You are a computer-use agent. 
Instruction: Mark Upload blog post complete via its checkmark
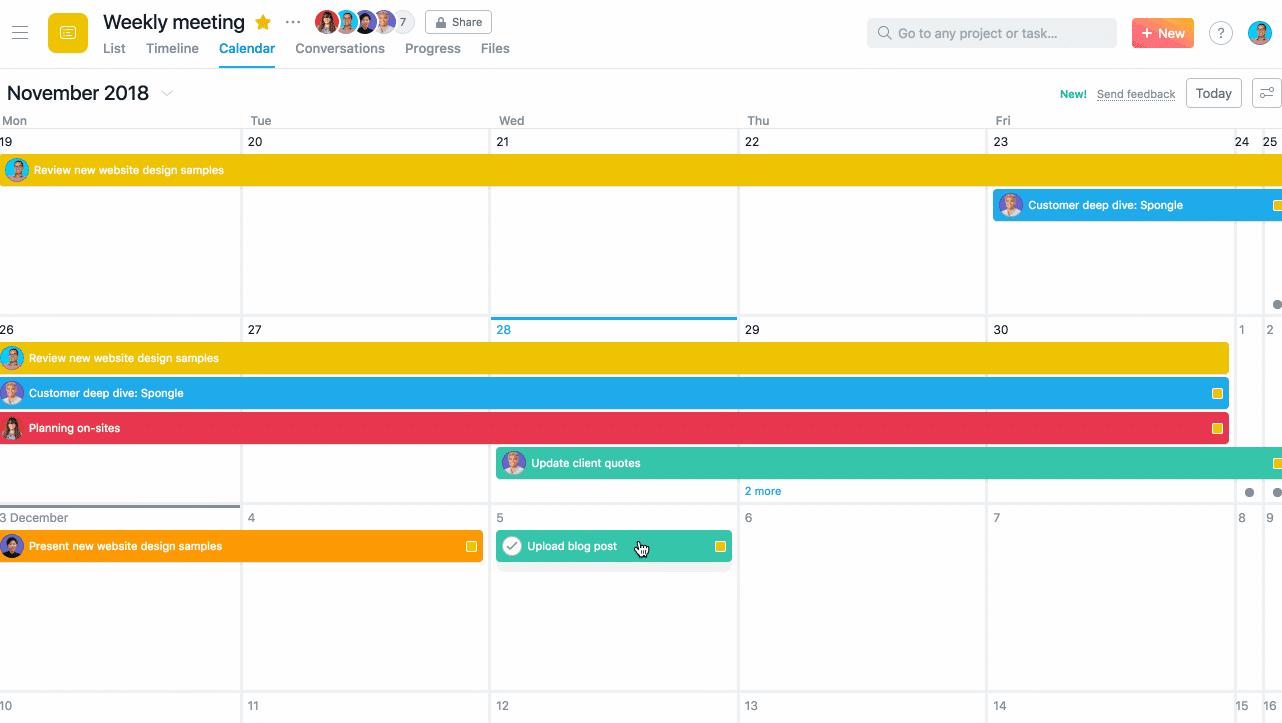[512, 546]
